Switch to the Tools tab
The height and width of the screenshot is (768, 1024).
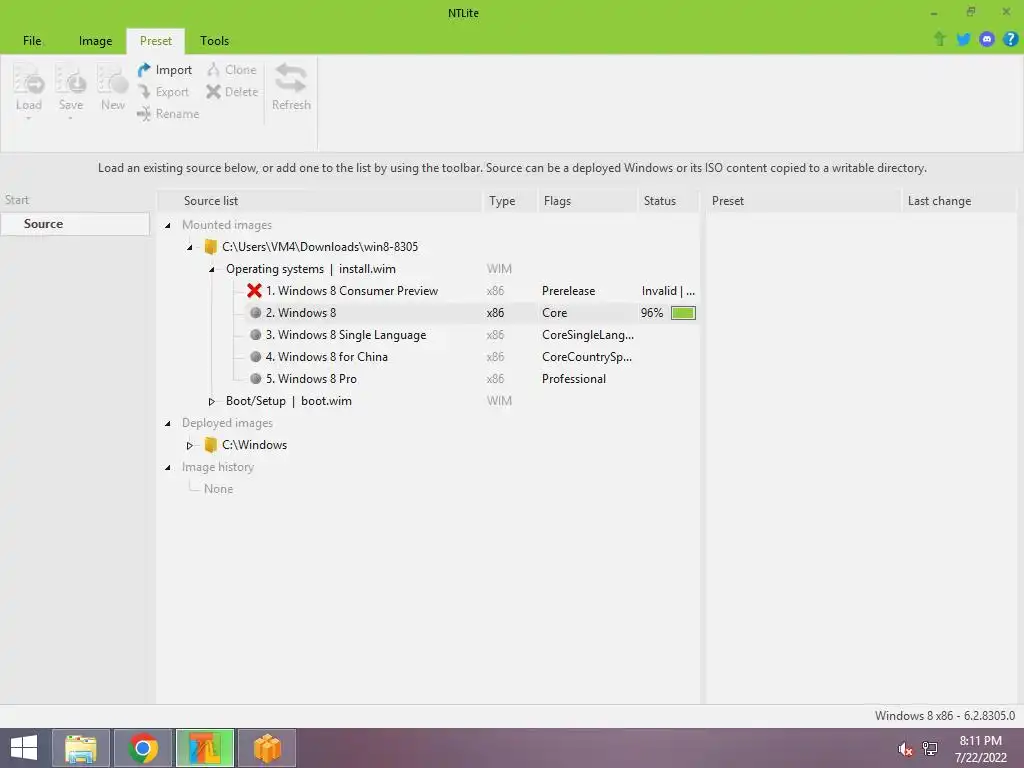point(214,40)
